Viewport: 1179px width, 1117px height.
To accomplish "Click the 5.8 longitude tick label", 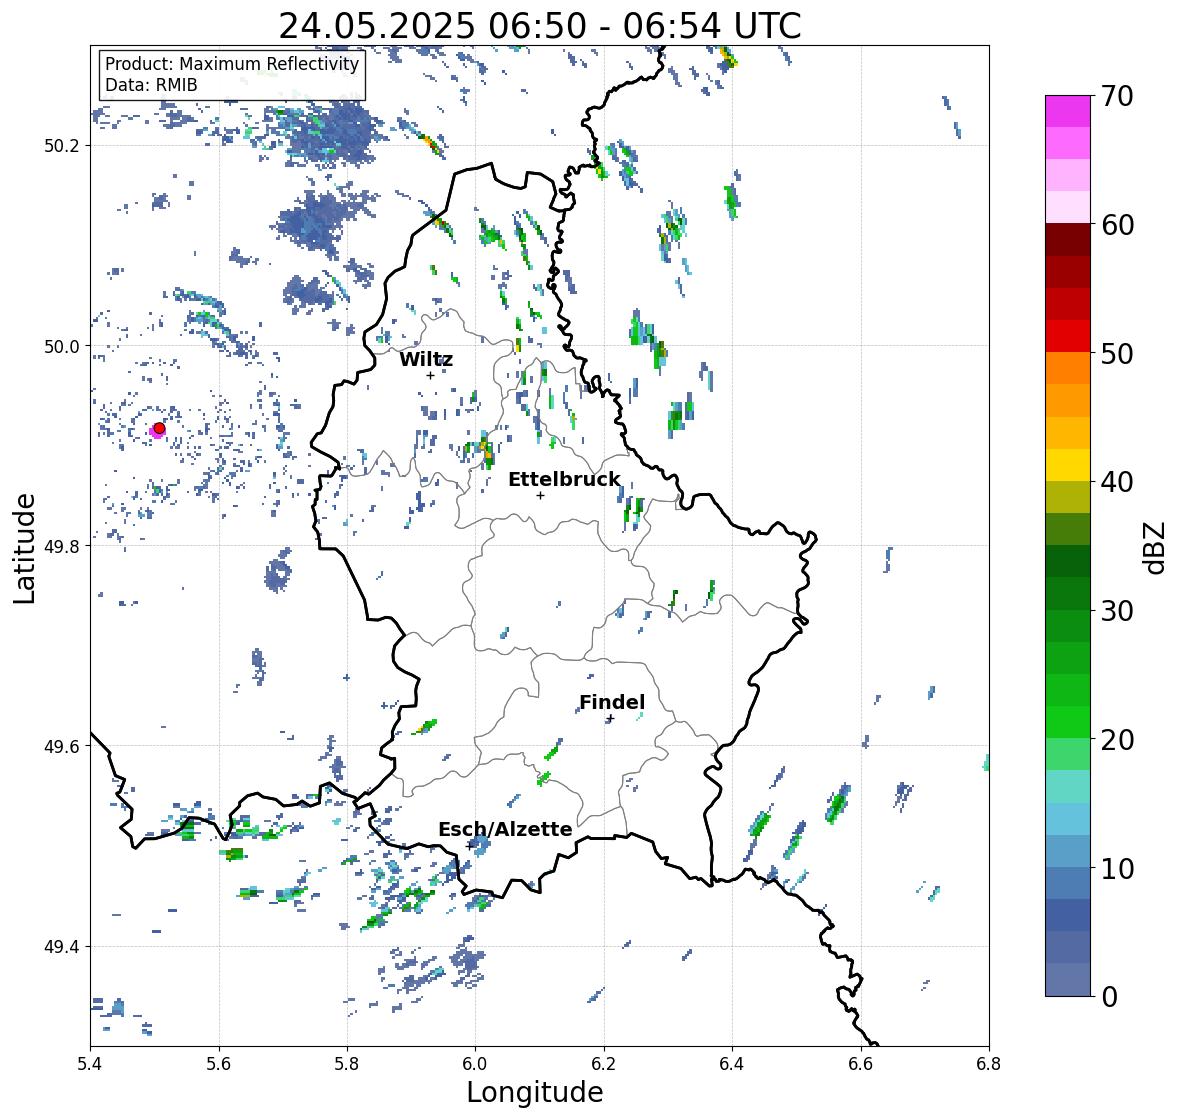I will (x=347, y=1064).
